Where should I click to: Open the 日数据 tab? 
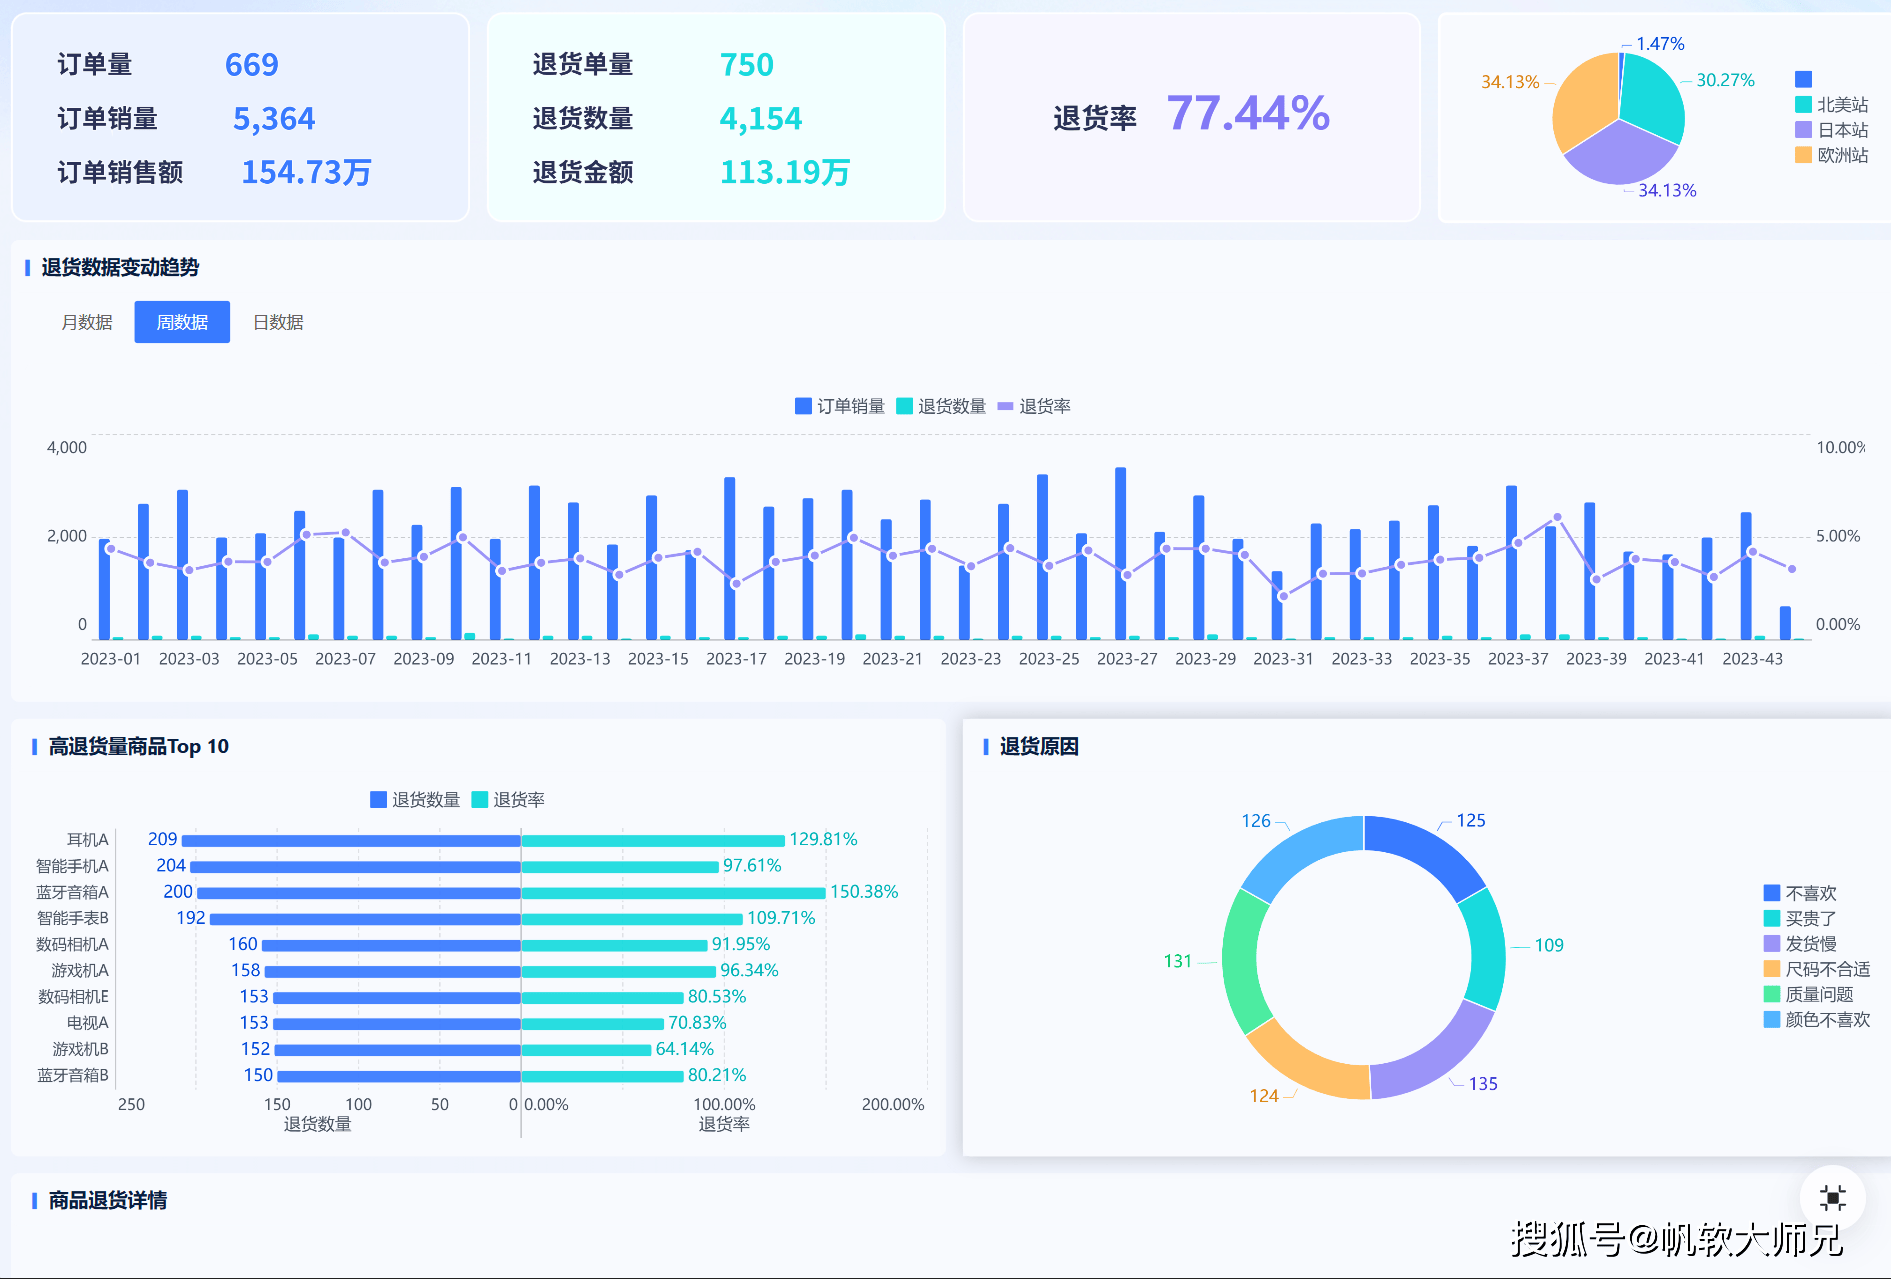click(x=278, y=322)
